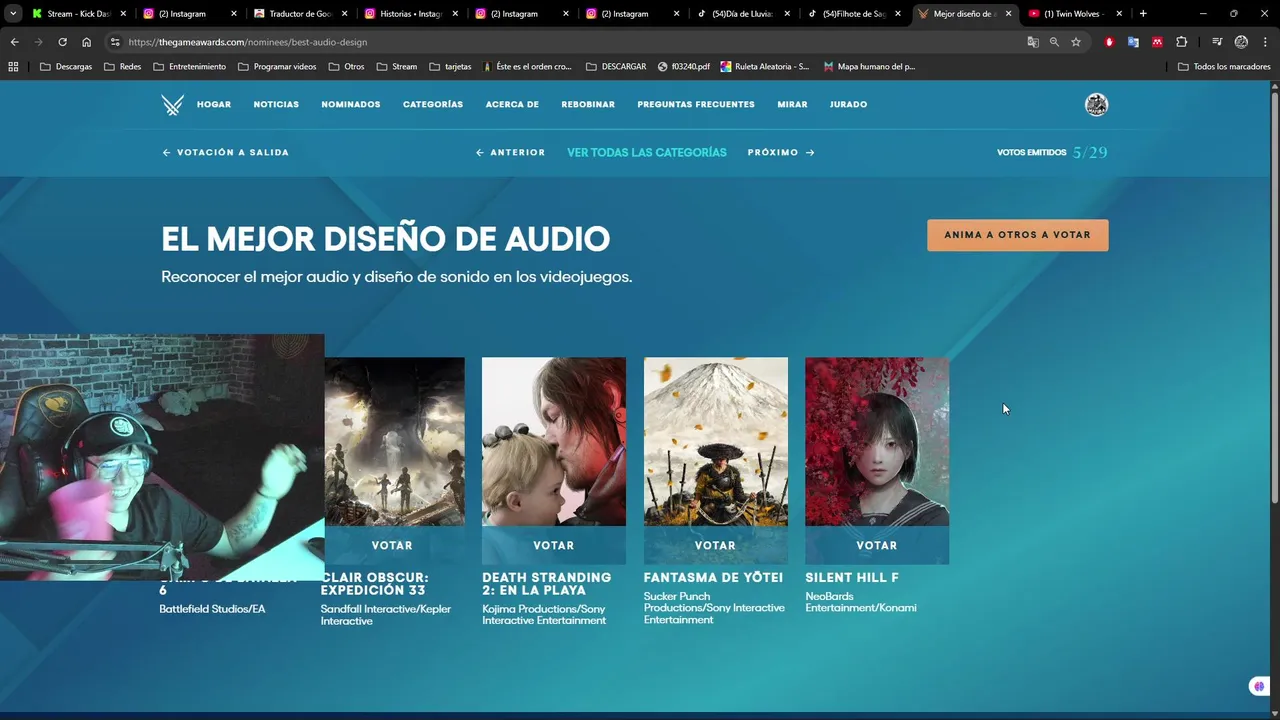Open ACERCA DE in the site navigation
The width and height of the screenshot is (1280, 720).
512,105
